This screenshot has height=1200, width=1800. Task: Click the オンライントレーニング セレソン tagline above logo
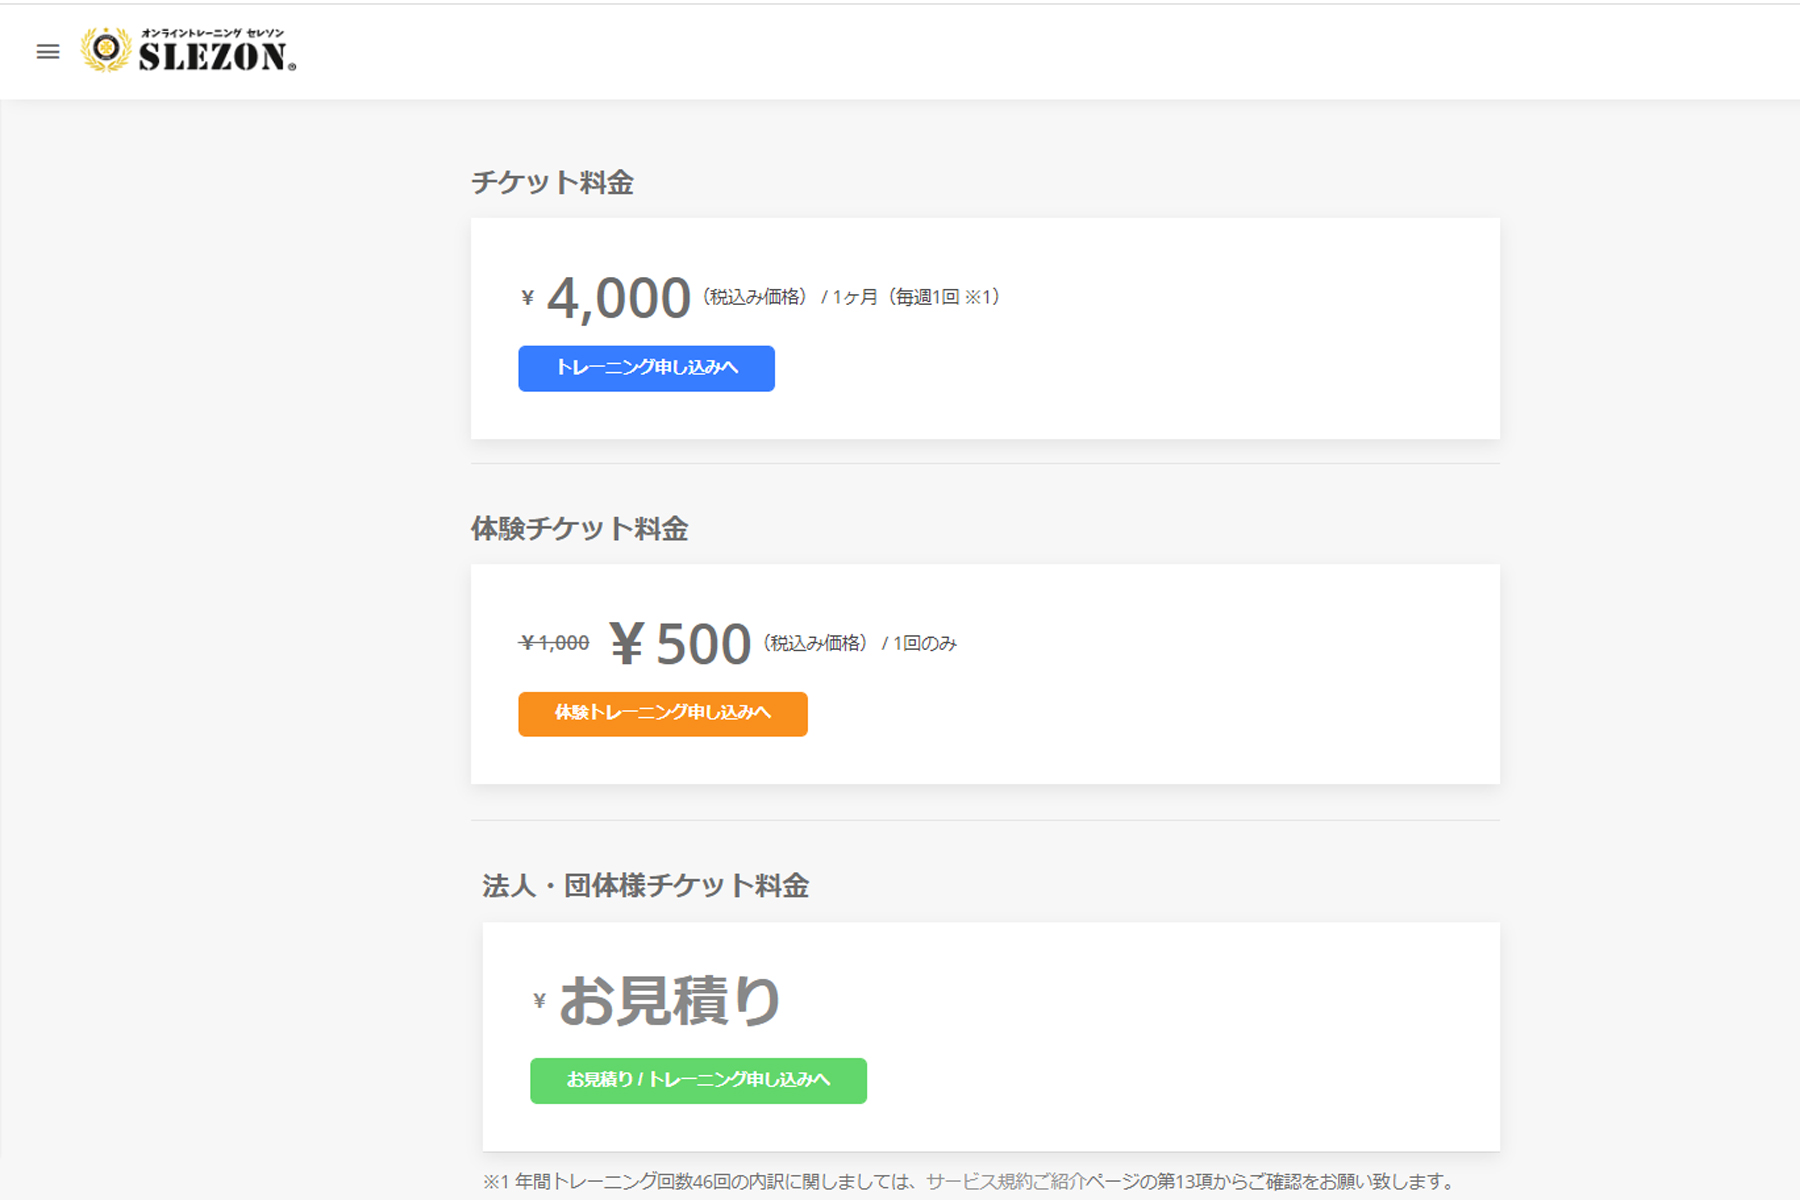click(x=212, y=33)
